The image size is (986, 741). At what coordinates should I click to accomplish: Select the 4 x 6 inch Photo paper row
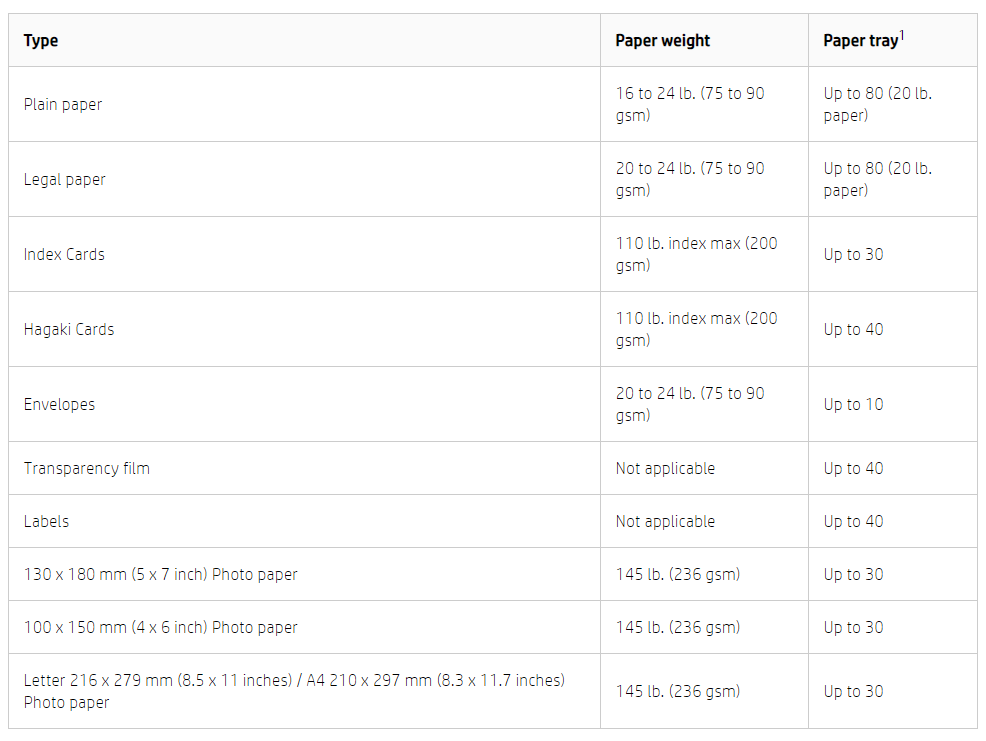tap(161, 627)
